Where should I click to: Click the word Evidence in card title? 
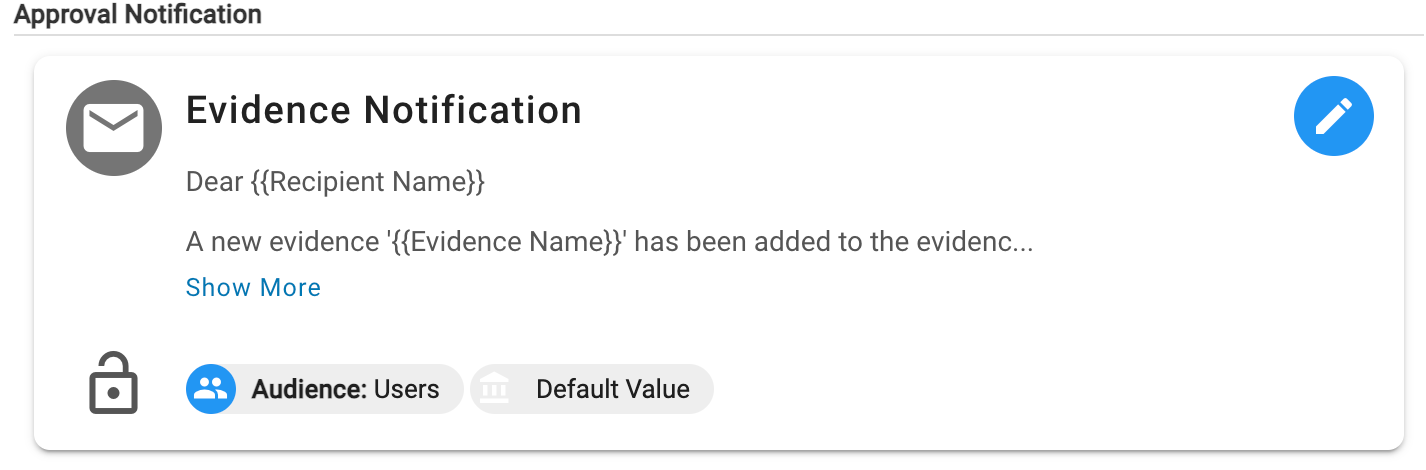(268, 110)
